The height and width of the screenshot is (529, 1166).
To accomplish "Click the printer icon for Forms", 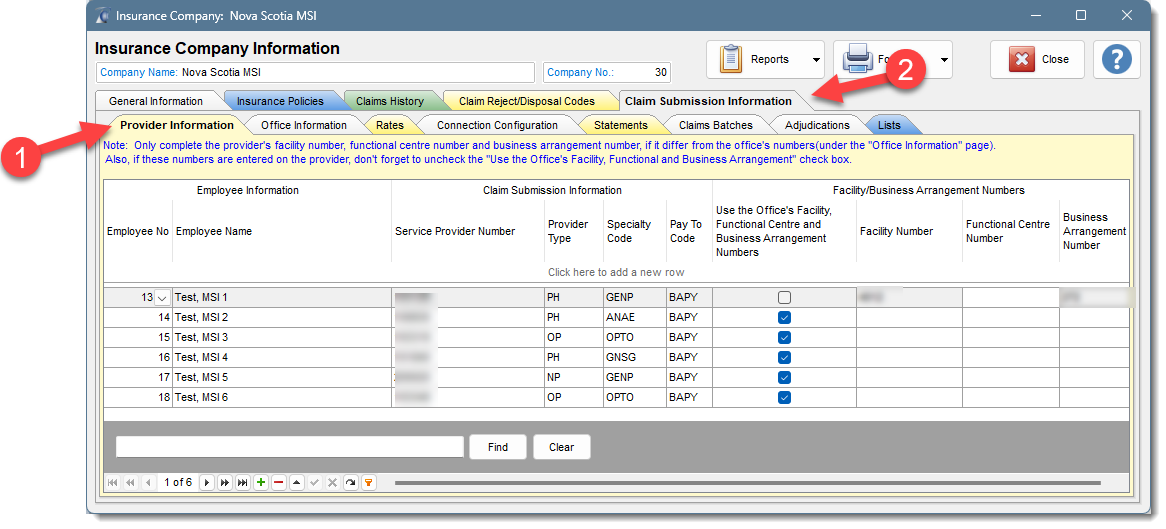I will click(857, 60).
